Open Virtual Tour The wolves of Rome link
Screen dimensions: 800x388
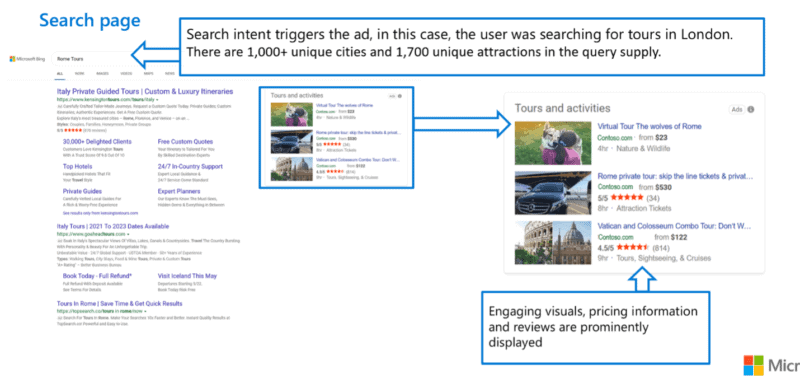pos(649,126)
